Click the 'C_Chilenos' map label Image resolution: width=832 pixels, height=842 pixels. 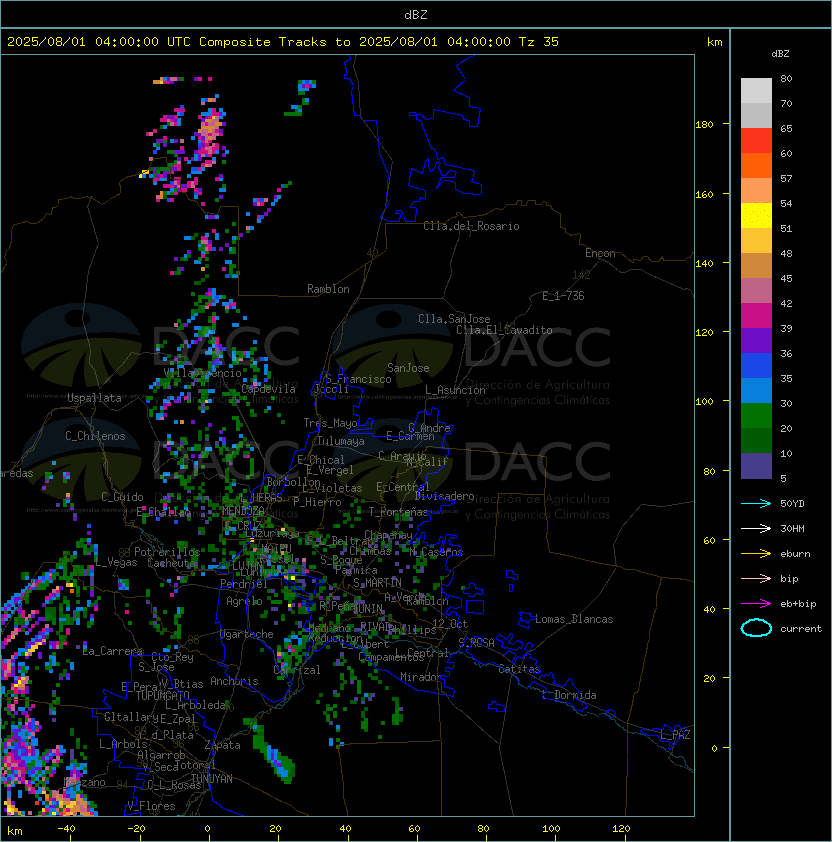click(95, 436)
